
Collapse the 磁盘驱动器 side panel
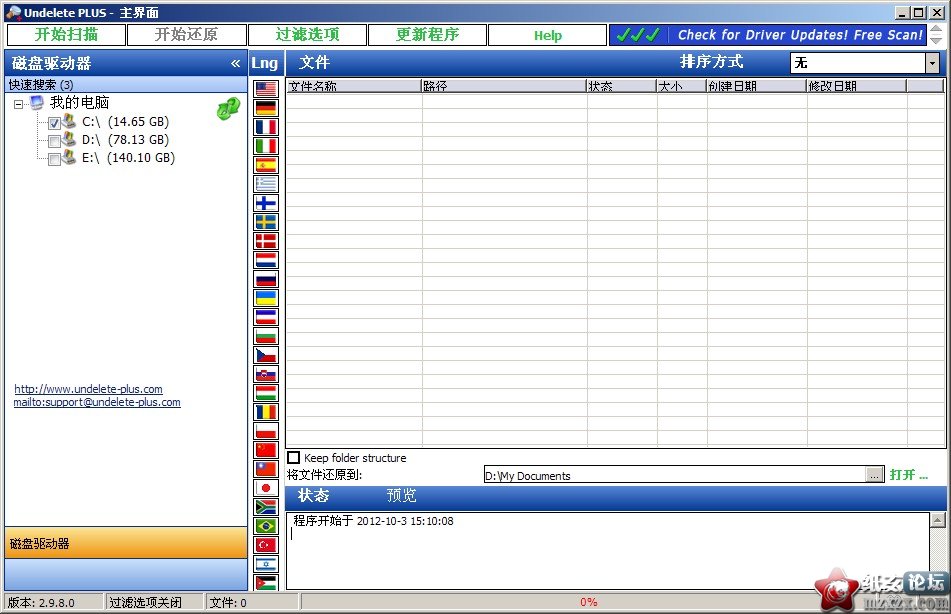[235, 63]
